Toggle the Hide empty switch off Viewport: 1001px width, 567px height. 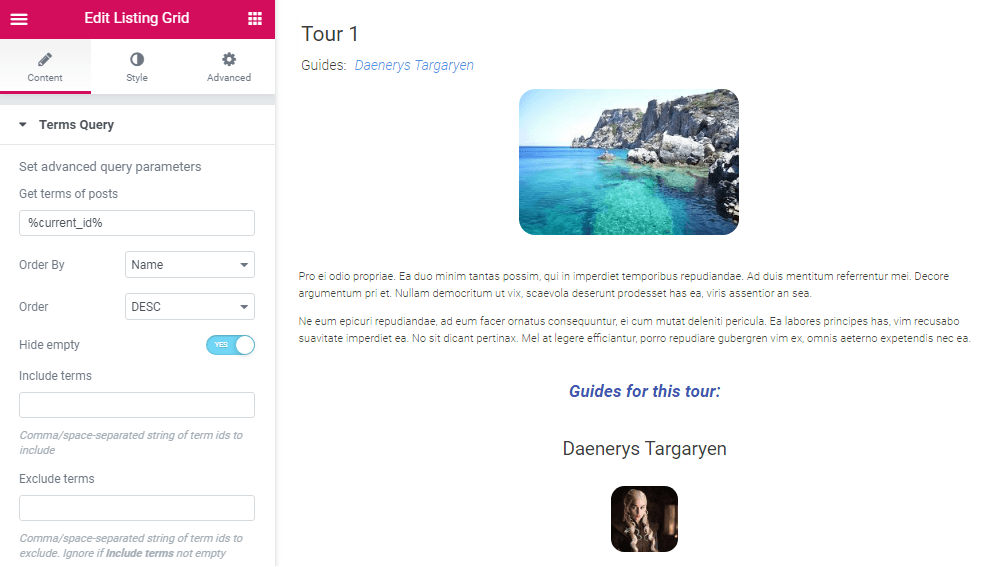(230, 345)
